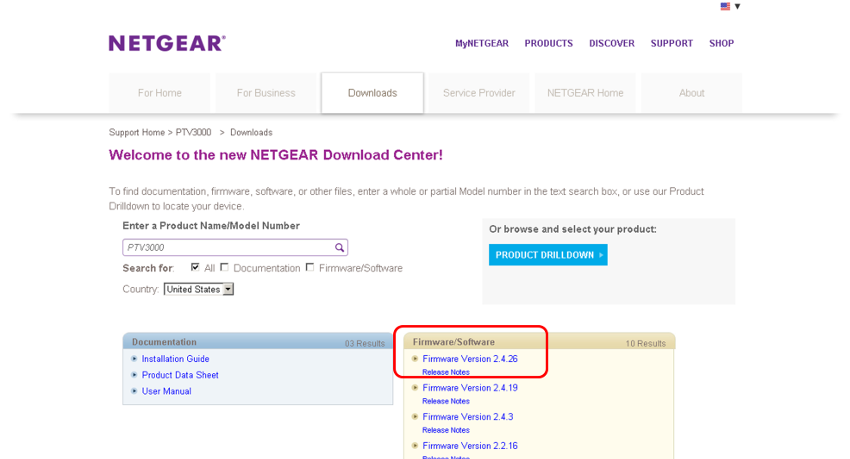Switch to the Service Provider tab
This screenshot has width=850, height=459.
click(479, 93)
